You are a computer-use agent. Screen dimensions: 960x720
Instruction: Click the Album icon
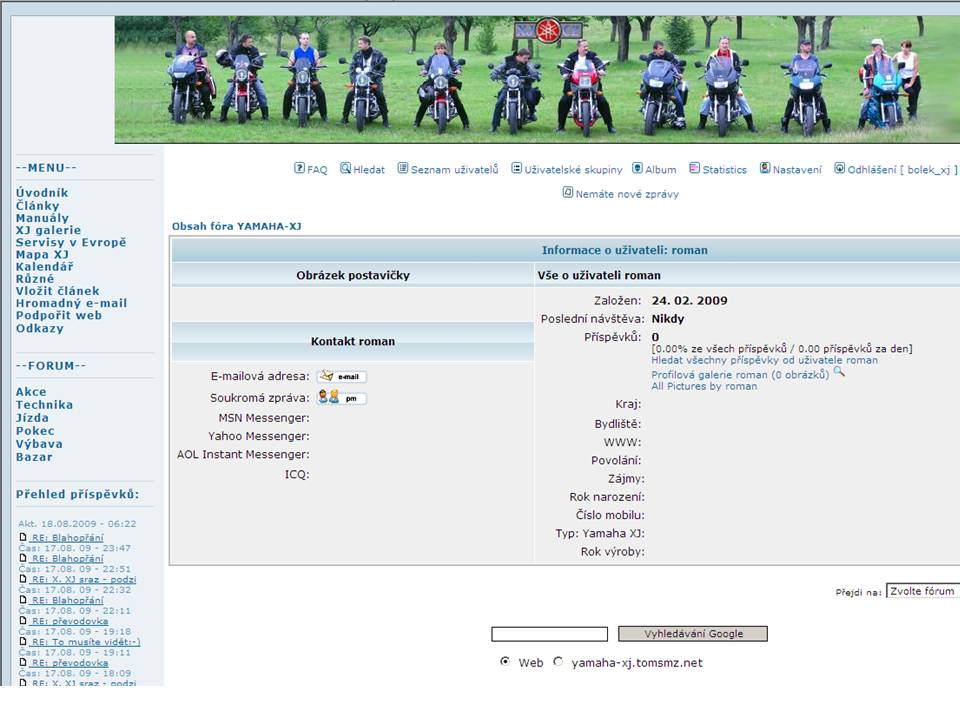pos(637,168)
